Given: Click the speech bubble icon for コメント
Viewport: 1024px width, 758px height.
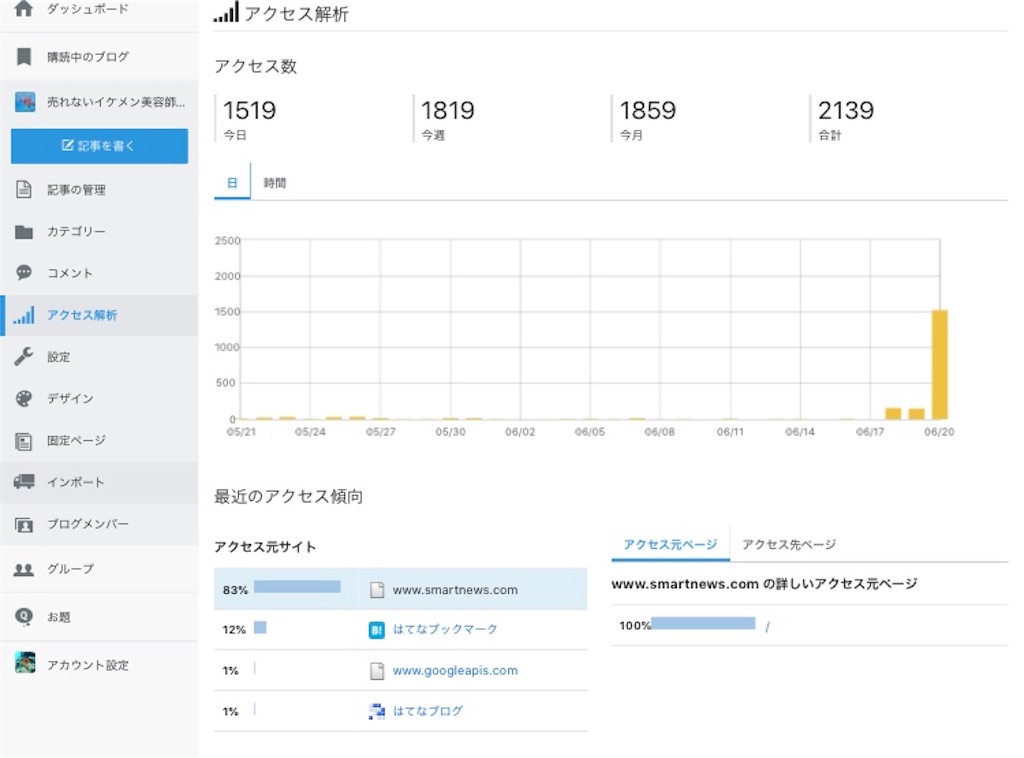Looking at the screenshot, I should (24, 272).
